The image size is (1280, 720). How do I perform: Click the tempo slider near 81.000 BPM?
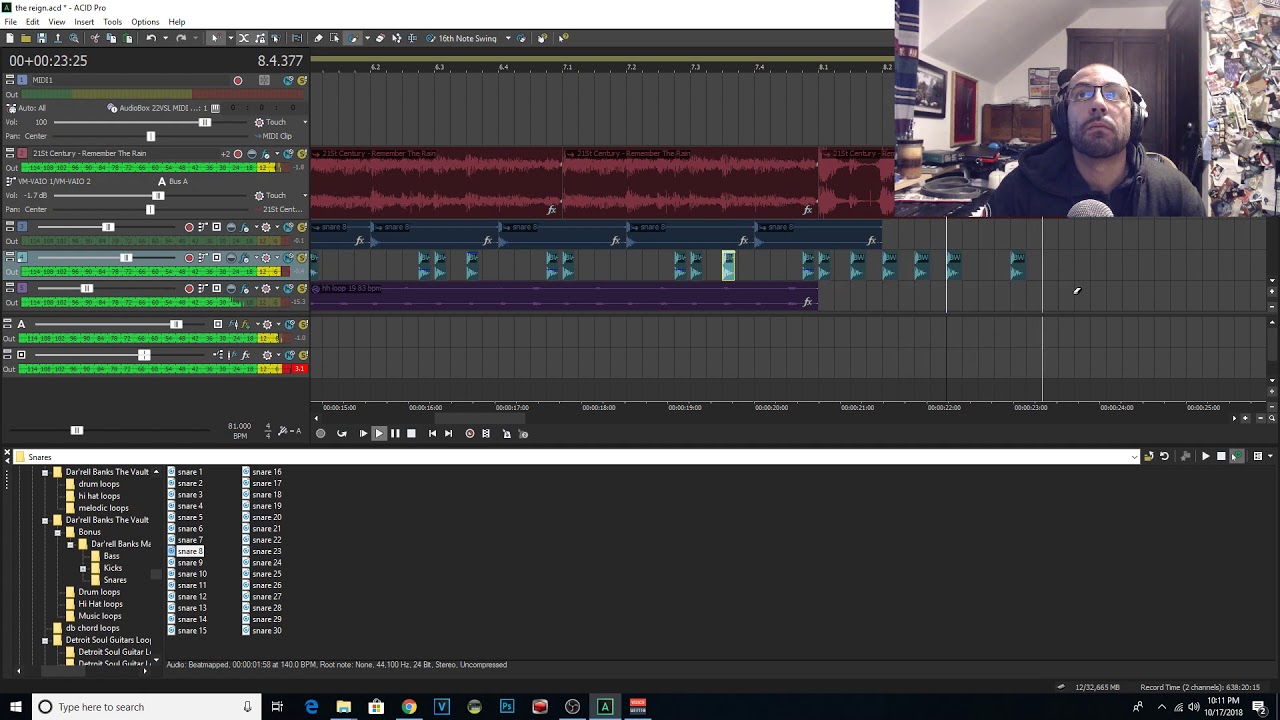click(x=77, y=430)
